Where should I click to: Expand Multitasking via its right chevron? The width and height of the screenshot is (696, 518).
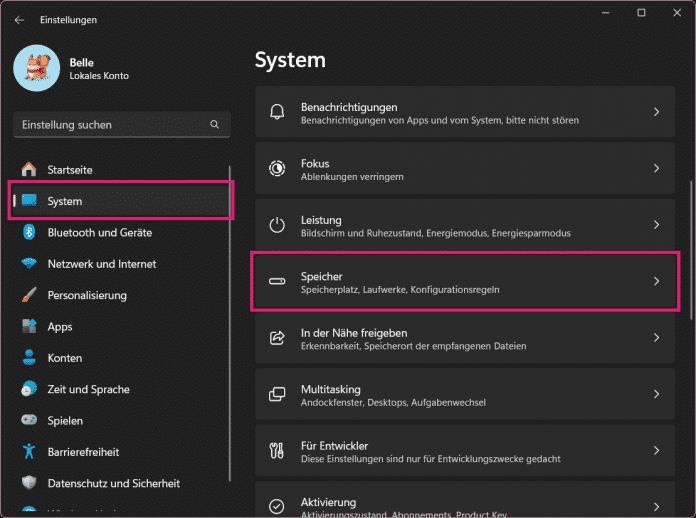656,395
